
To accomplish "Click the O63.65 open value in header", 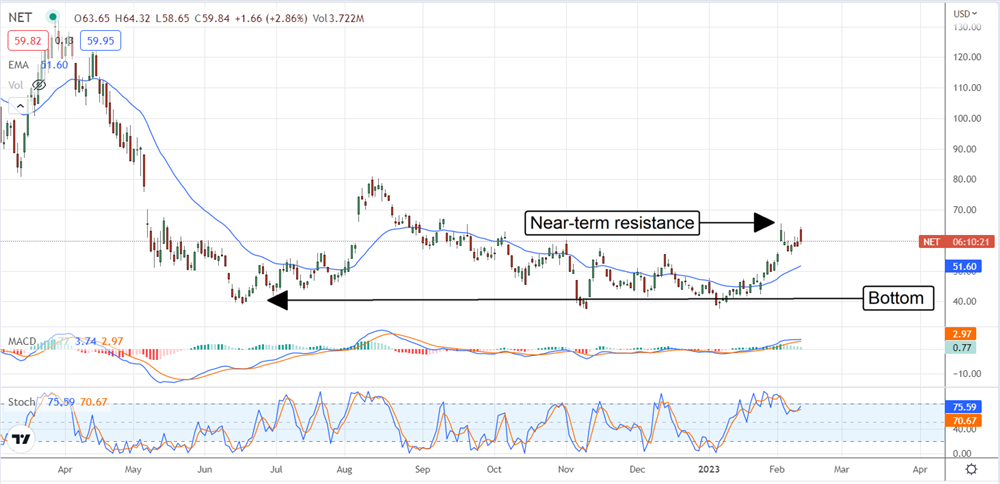I will (x=91, y=18).
